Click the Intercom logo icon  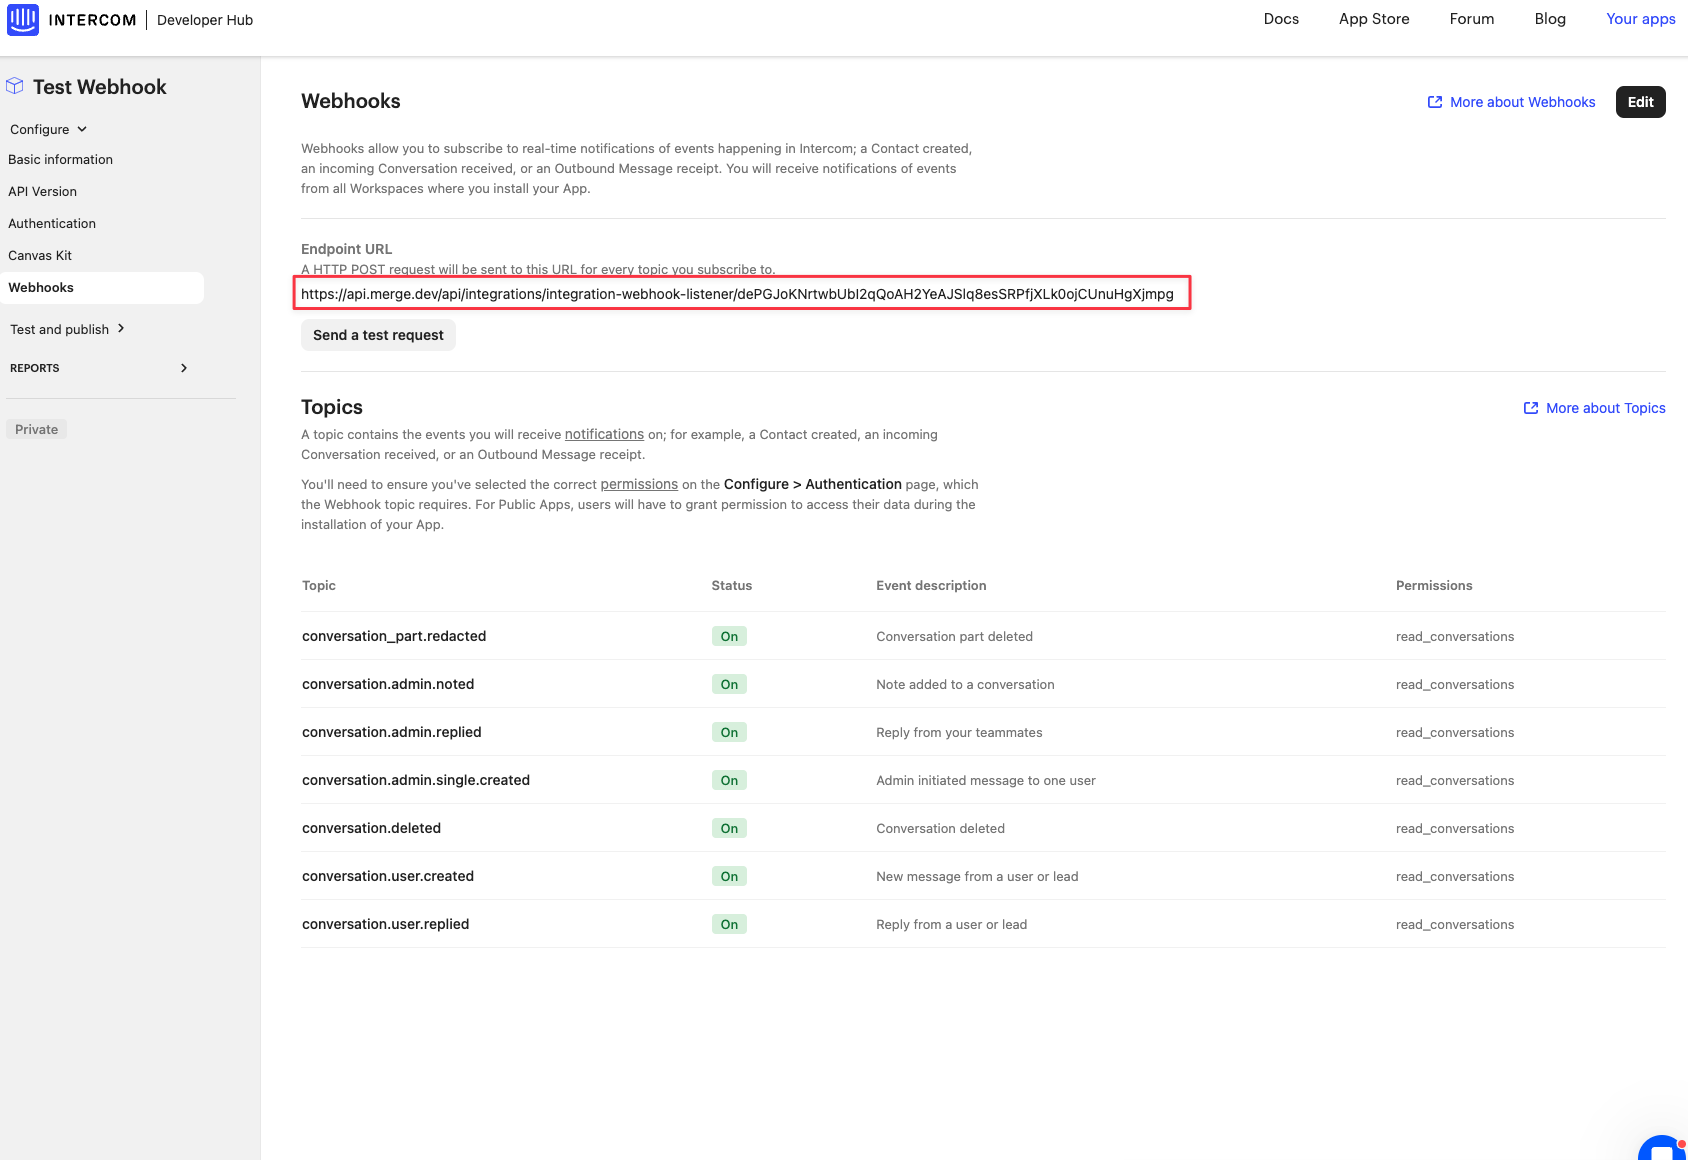[x=23, y=20]
